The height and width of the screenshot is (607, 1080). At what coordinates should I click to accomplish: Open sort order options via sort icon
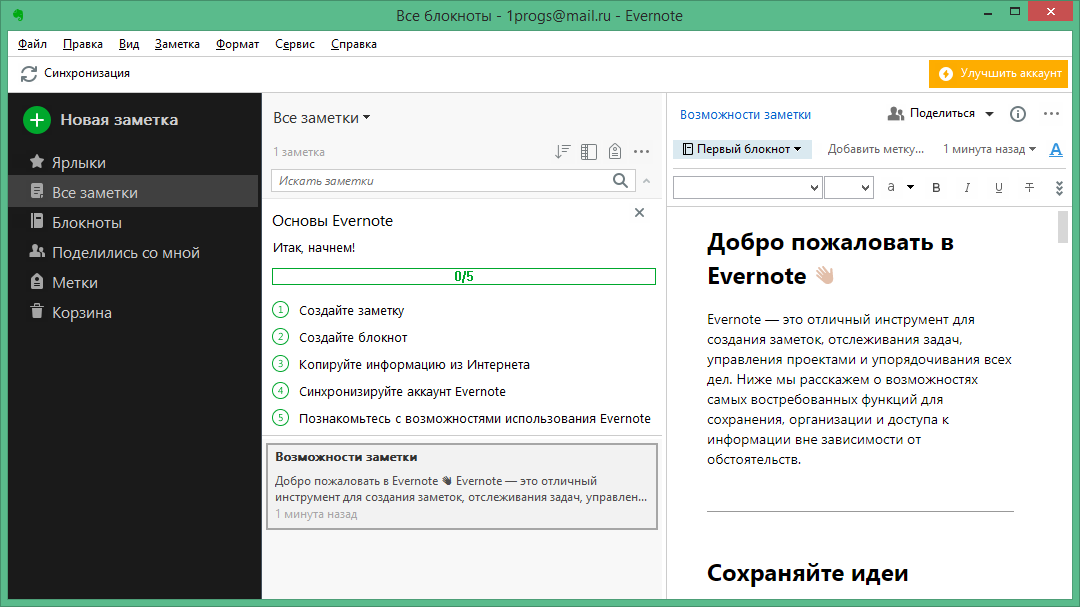(561, 151)
